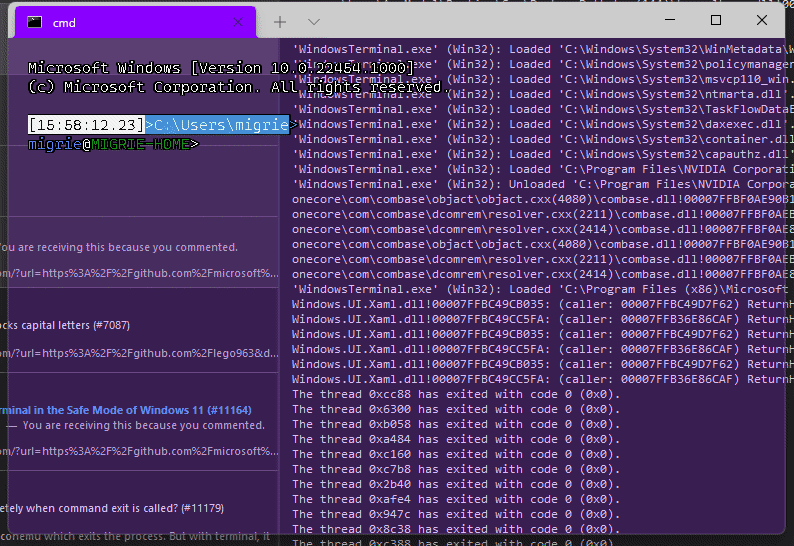Open the Safe Mode of Windows 11 (#11164) link
794x546 pixels.
pos(126,410)
